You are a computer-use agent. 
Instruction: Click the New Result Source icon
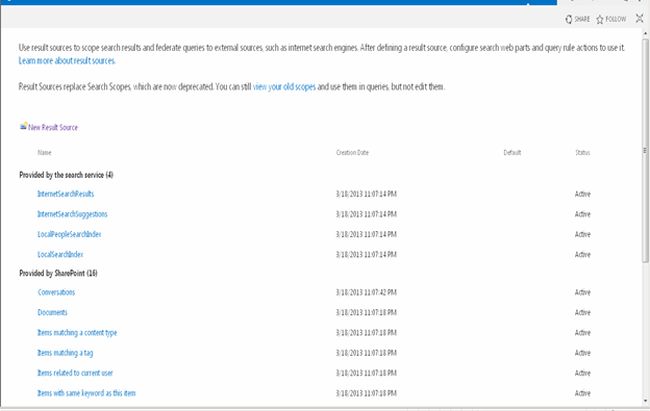(23, 126)
